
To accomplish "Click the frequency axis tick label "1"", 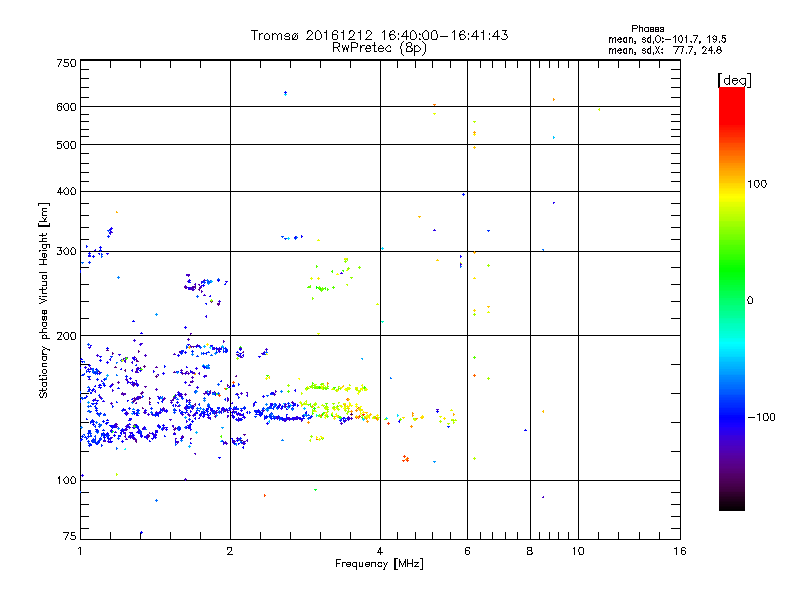I will [80, 551].
